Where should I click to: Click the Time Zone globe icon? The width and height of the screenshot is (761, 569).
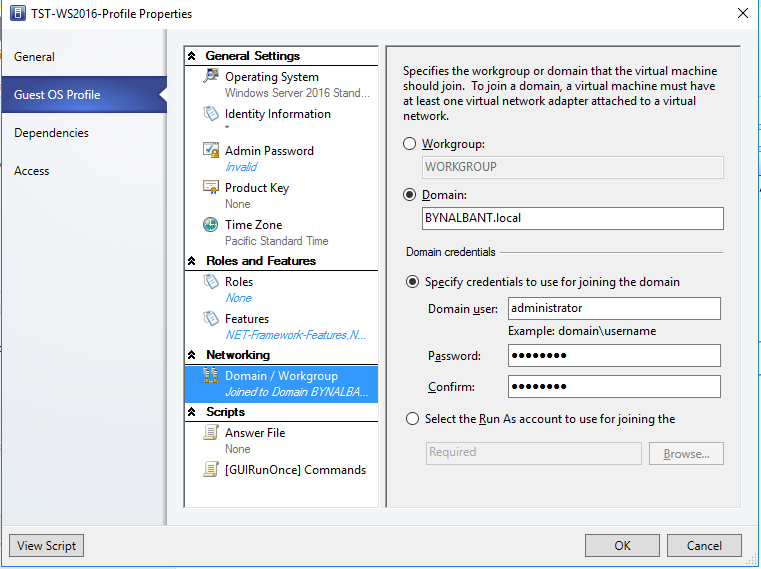click(211, 224)
